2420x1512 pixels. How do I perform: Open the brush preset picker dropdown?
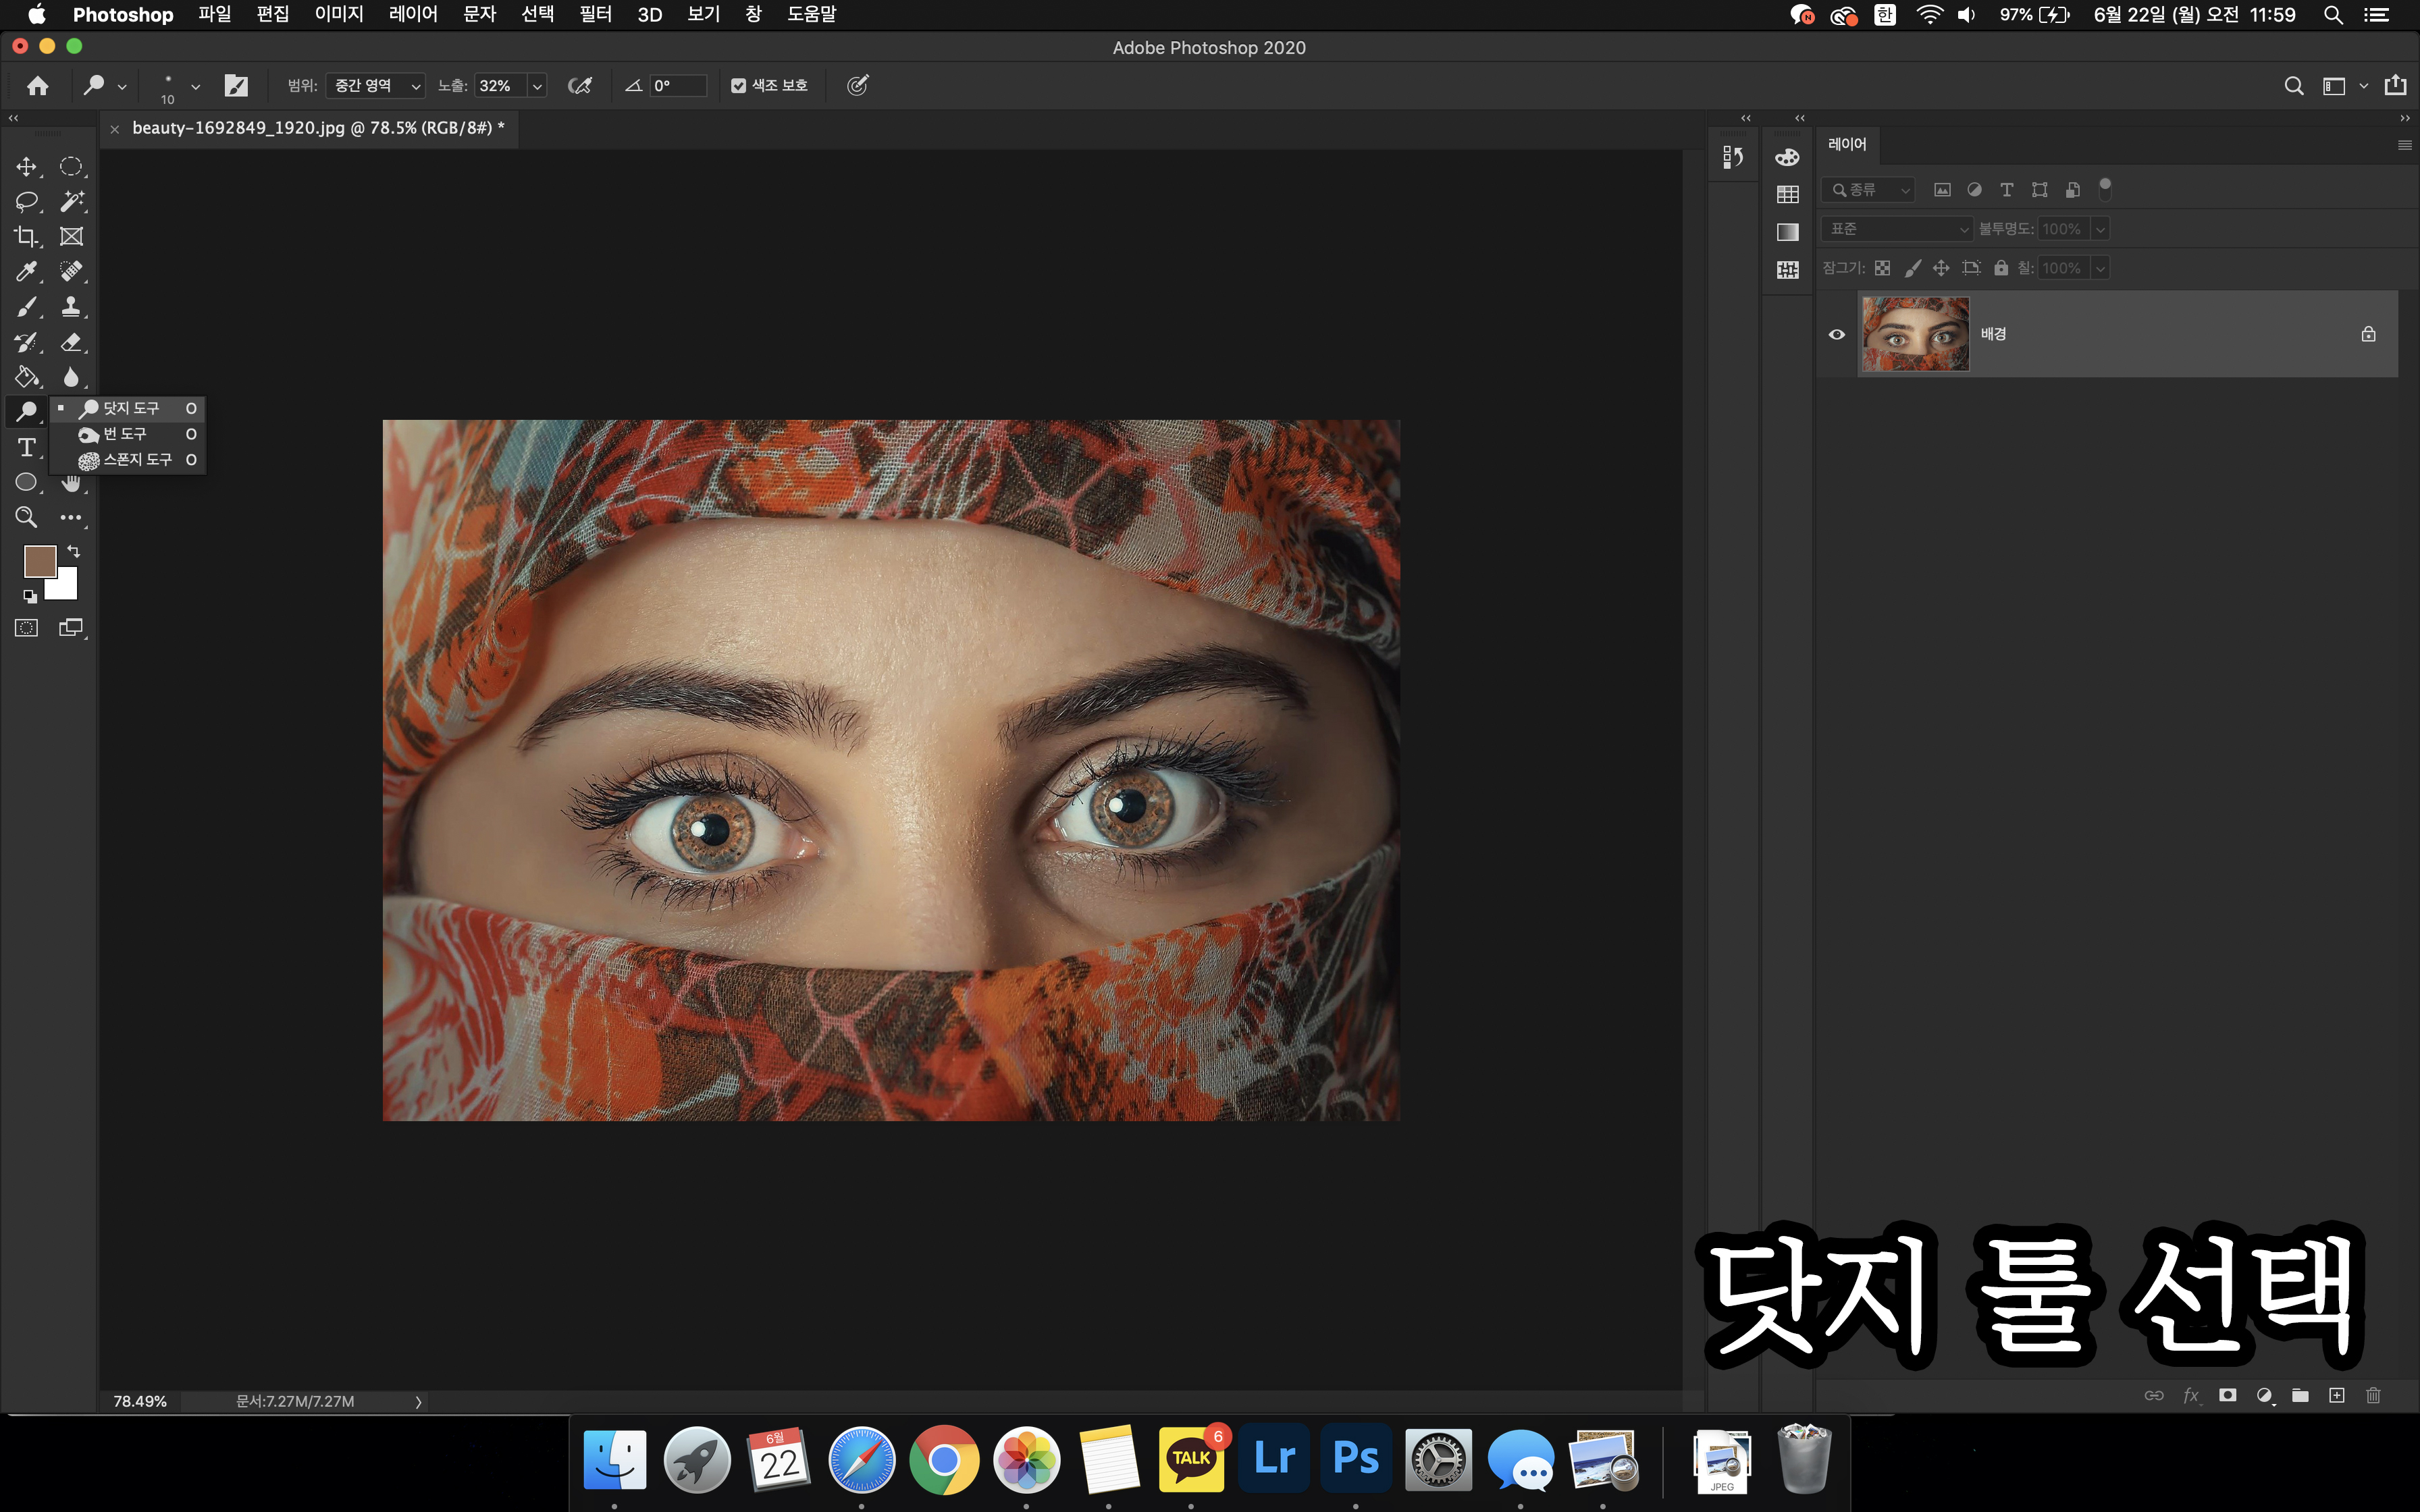pyautogui.click(x=195, y=86)
